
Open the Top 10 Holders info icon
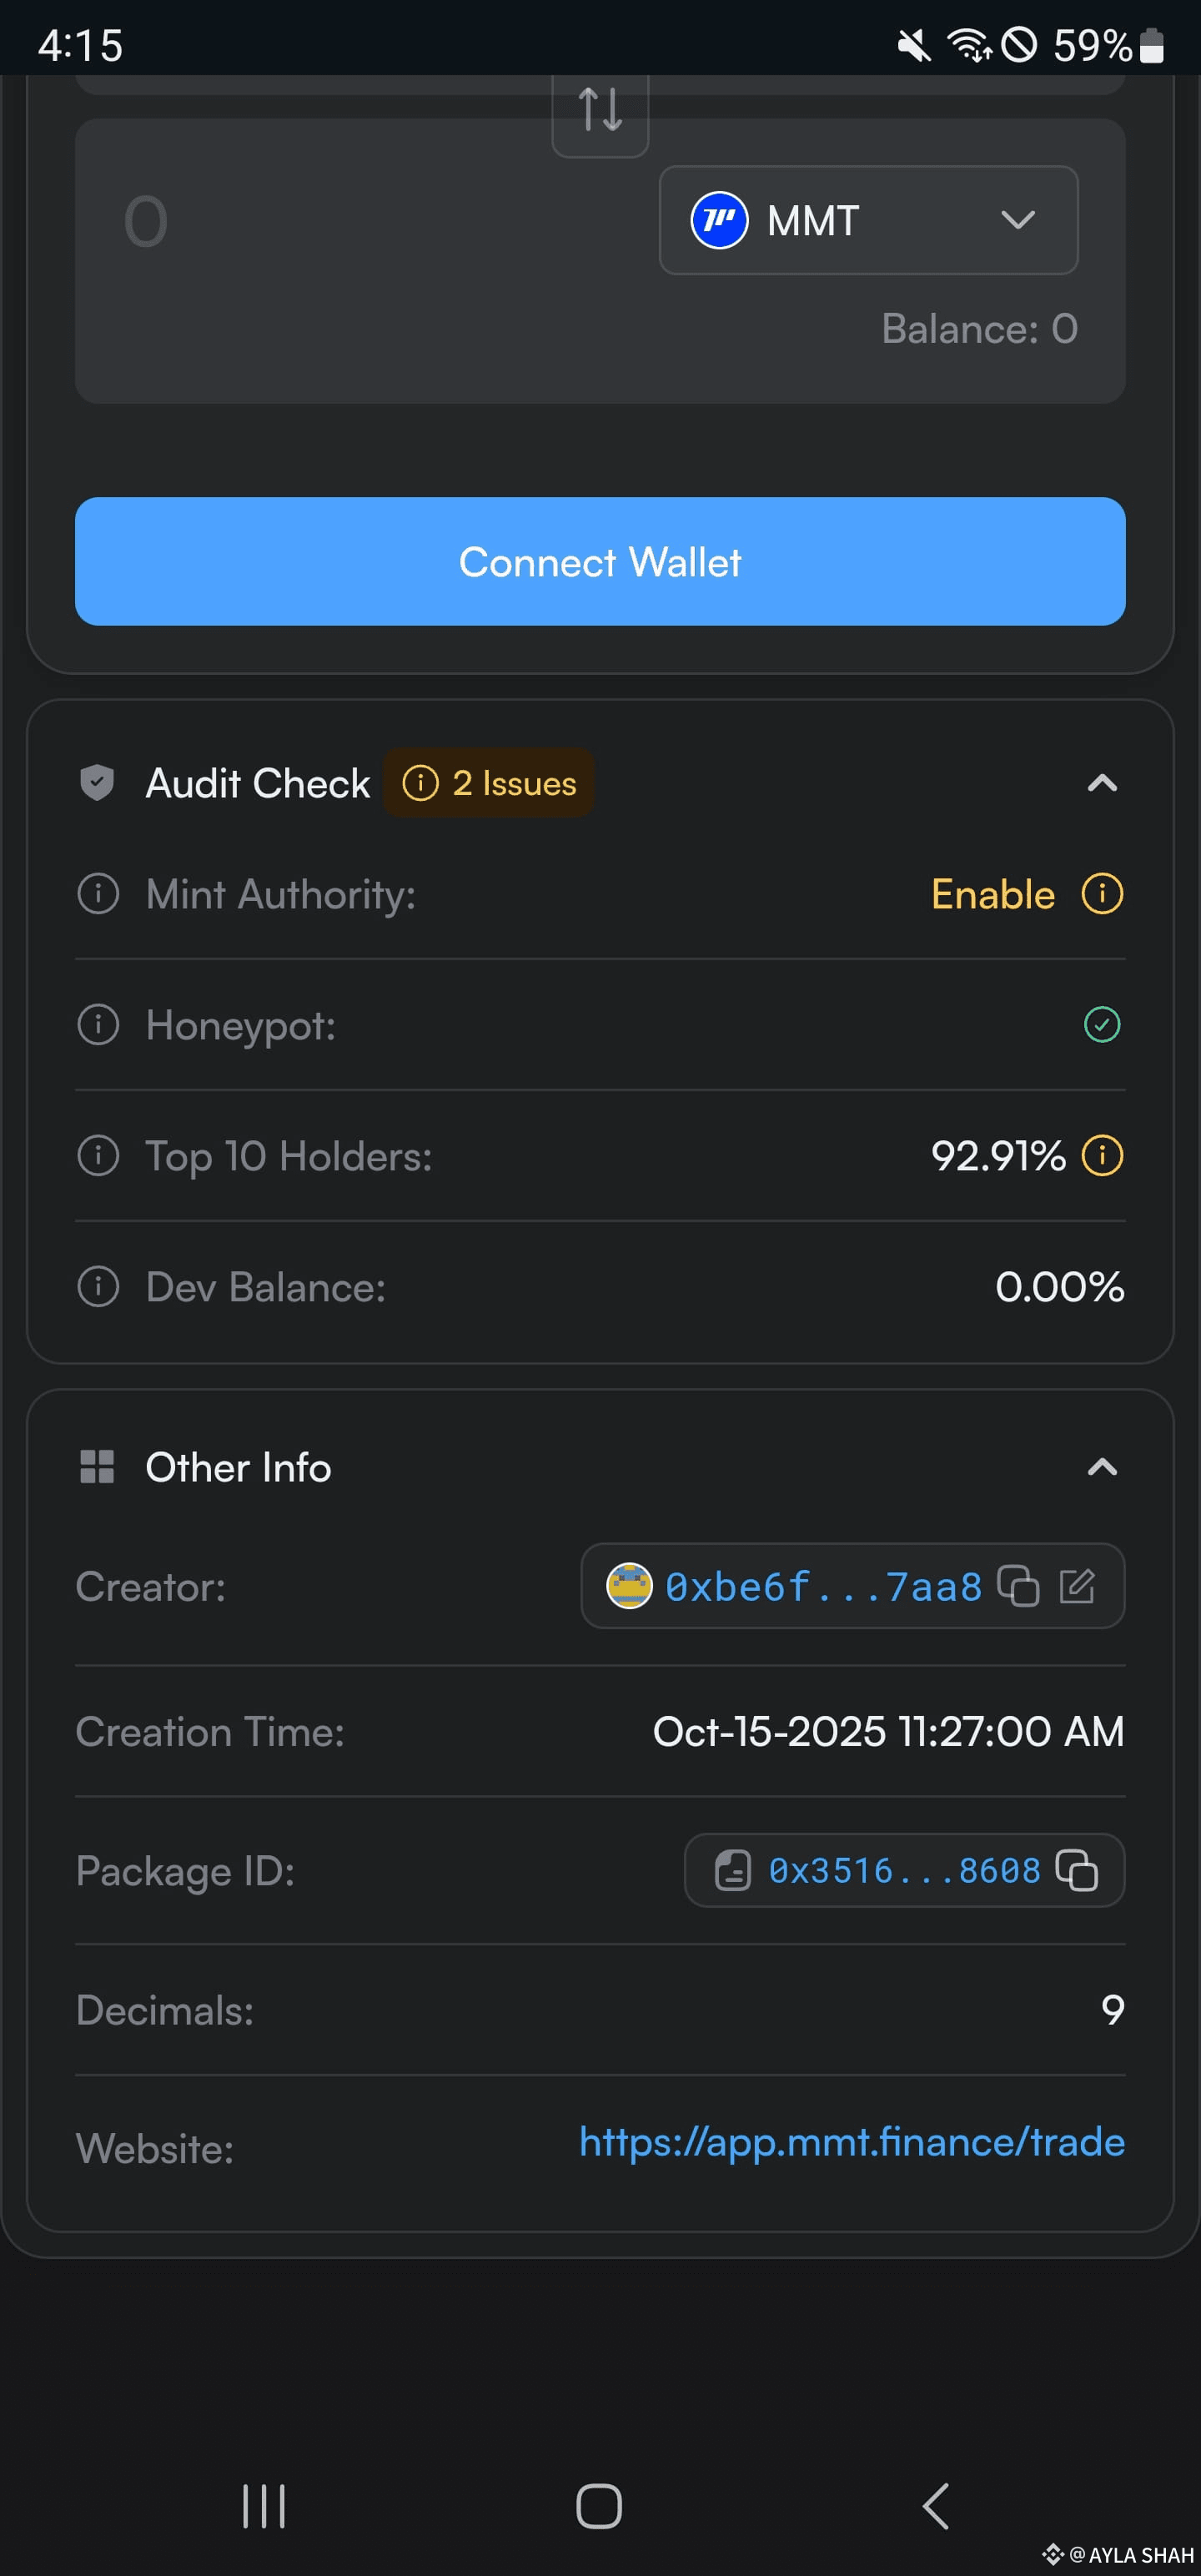[98, 1155]
